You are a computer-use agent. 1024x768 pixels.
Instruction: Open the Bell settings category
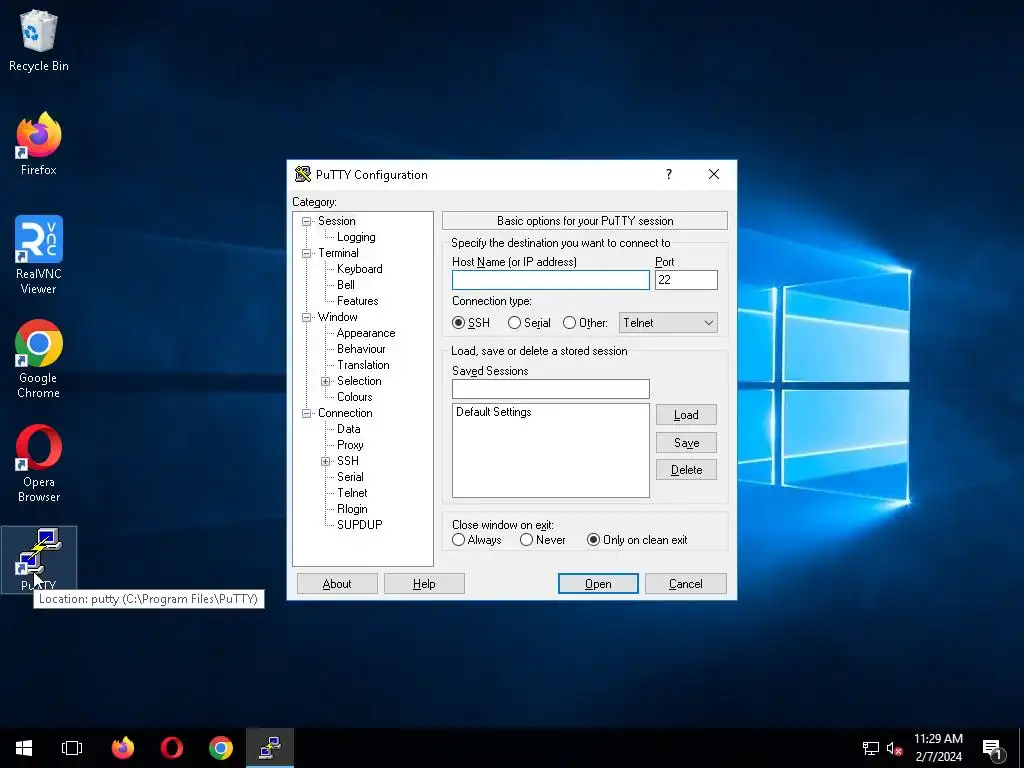tap(345, 285)
